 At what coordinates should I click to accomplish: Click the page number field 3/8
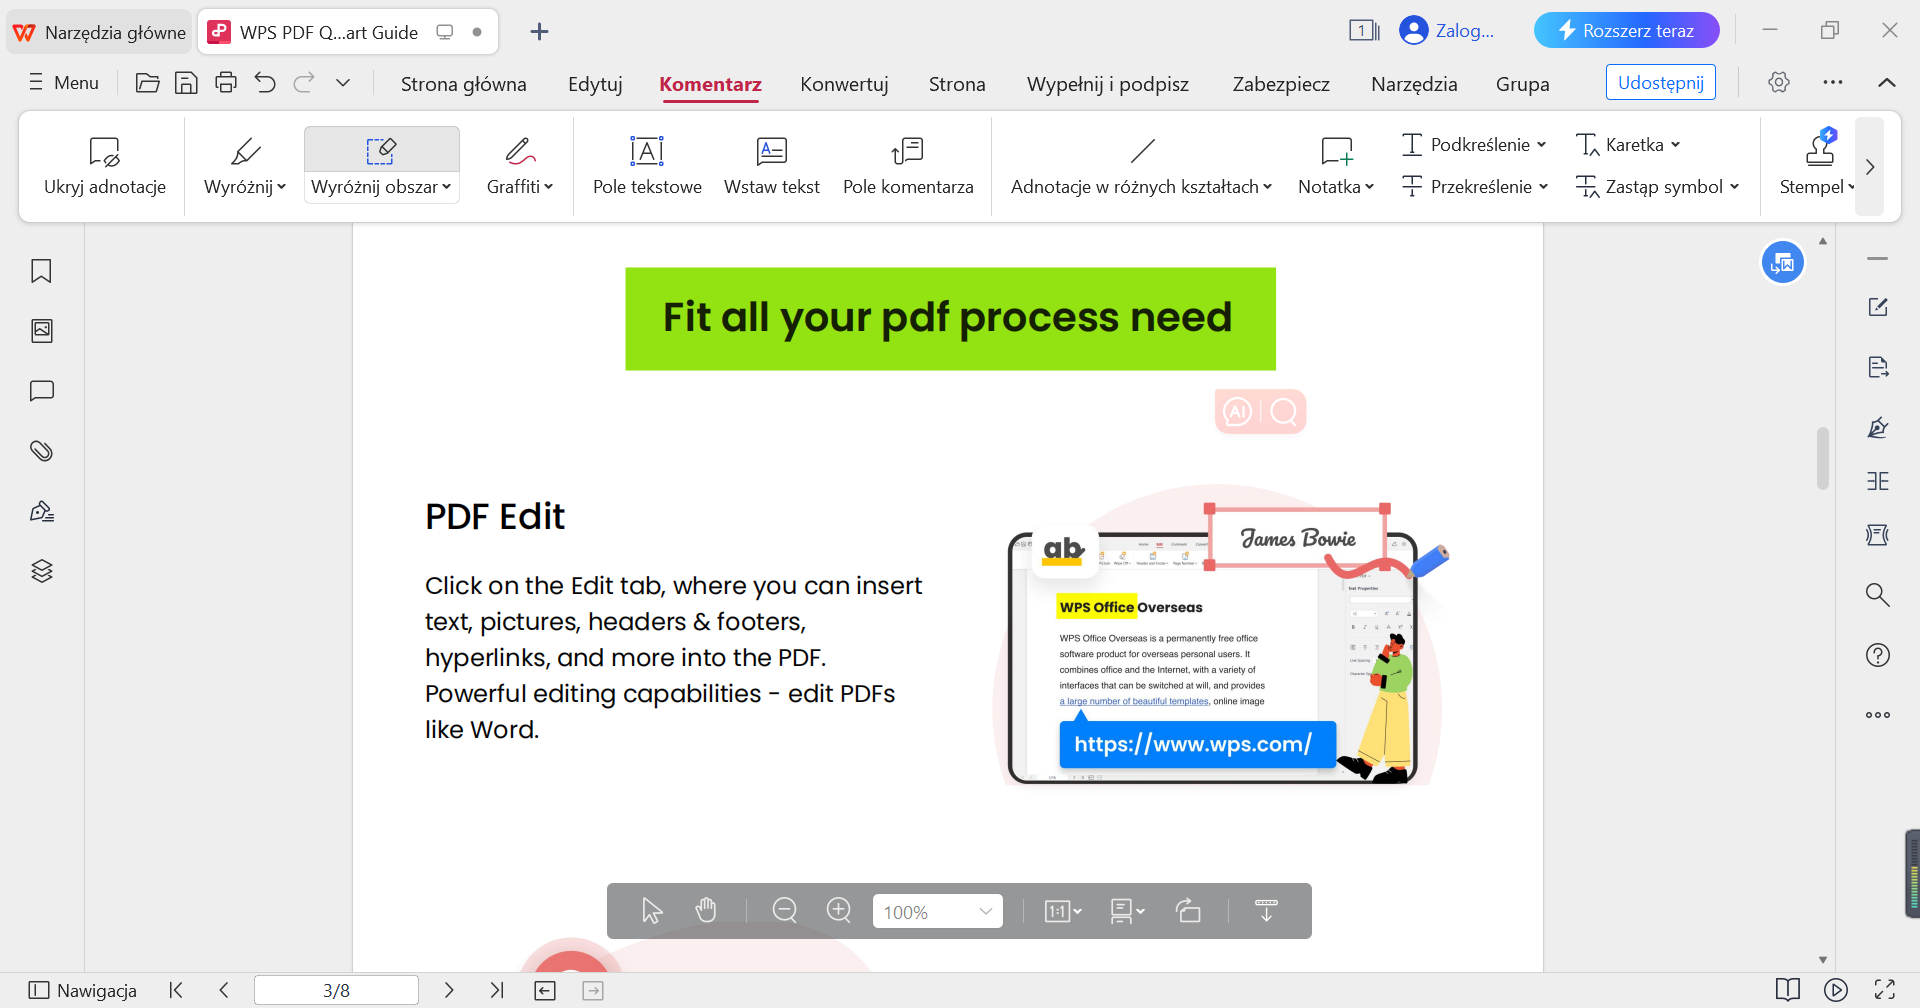tap(336, 990)
